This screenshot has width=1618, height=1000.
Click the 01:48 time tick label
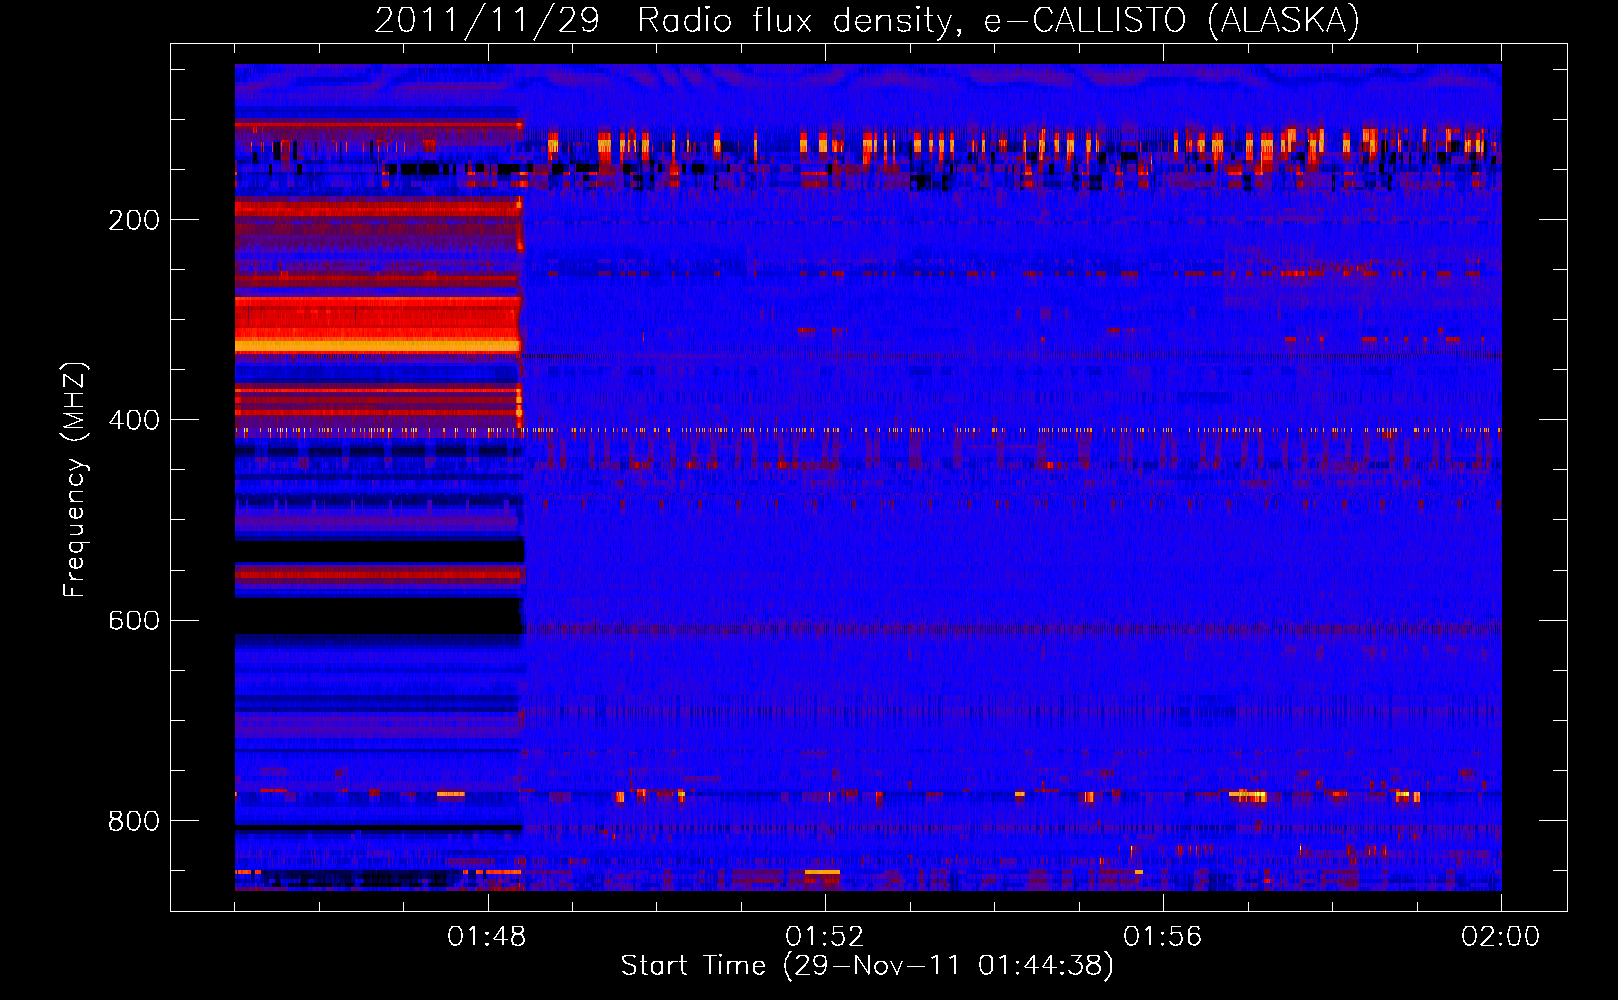point(487,937)
